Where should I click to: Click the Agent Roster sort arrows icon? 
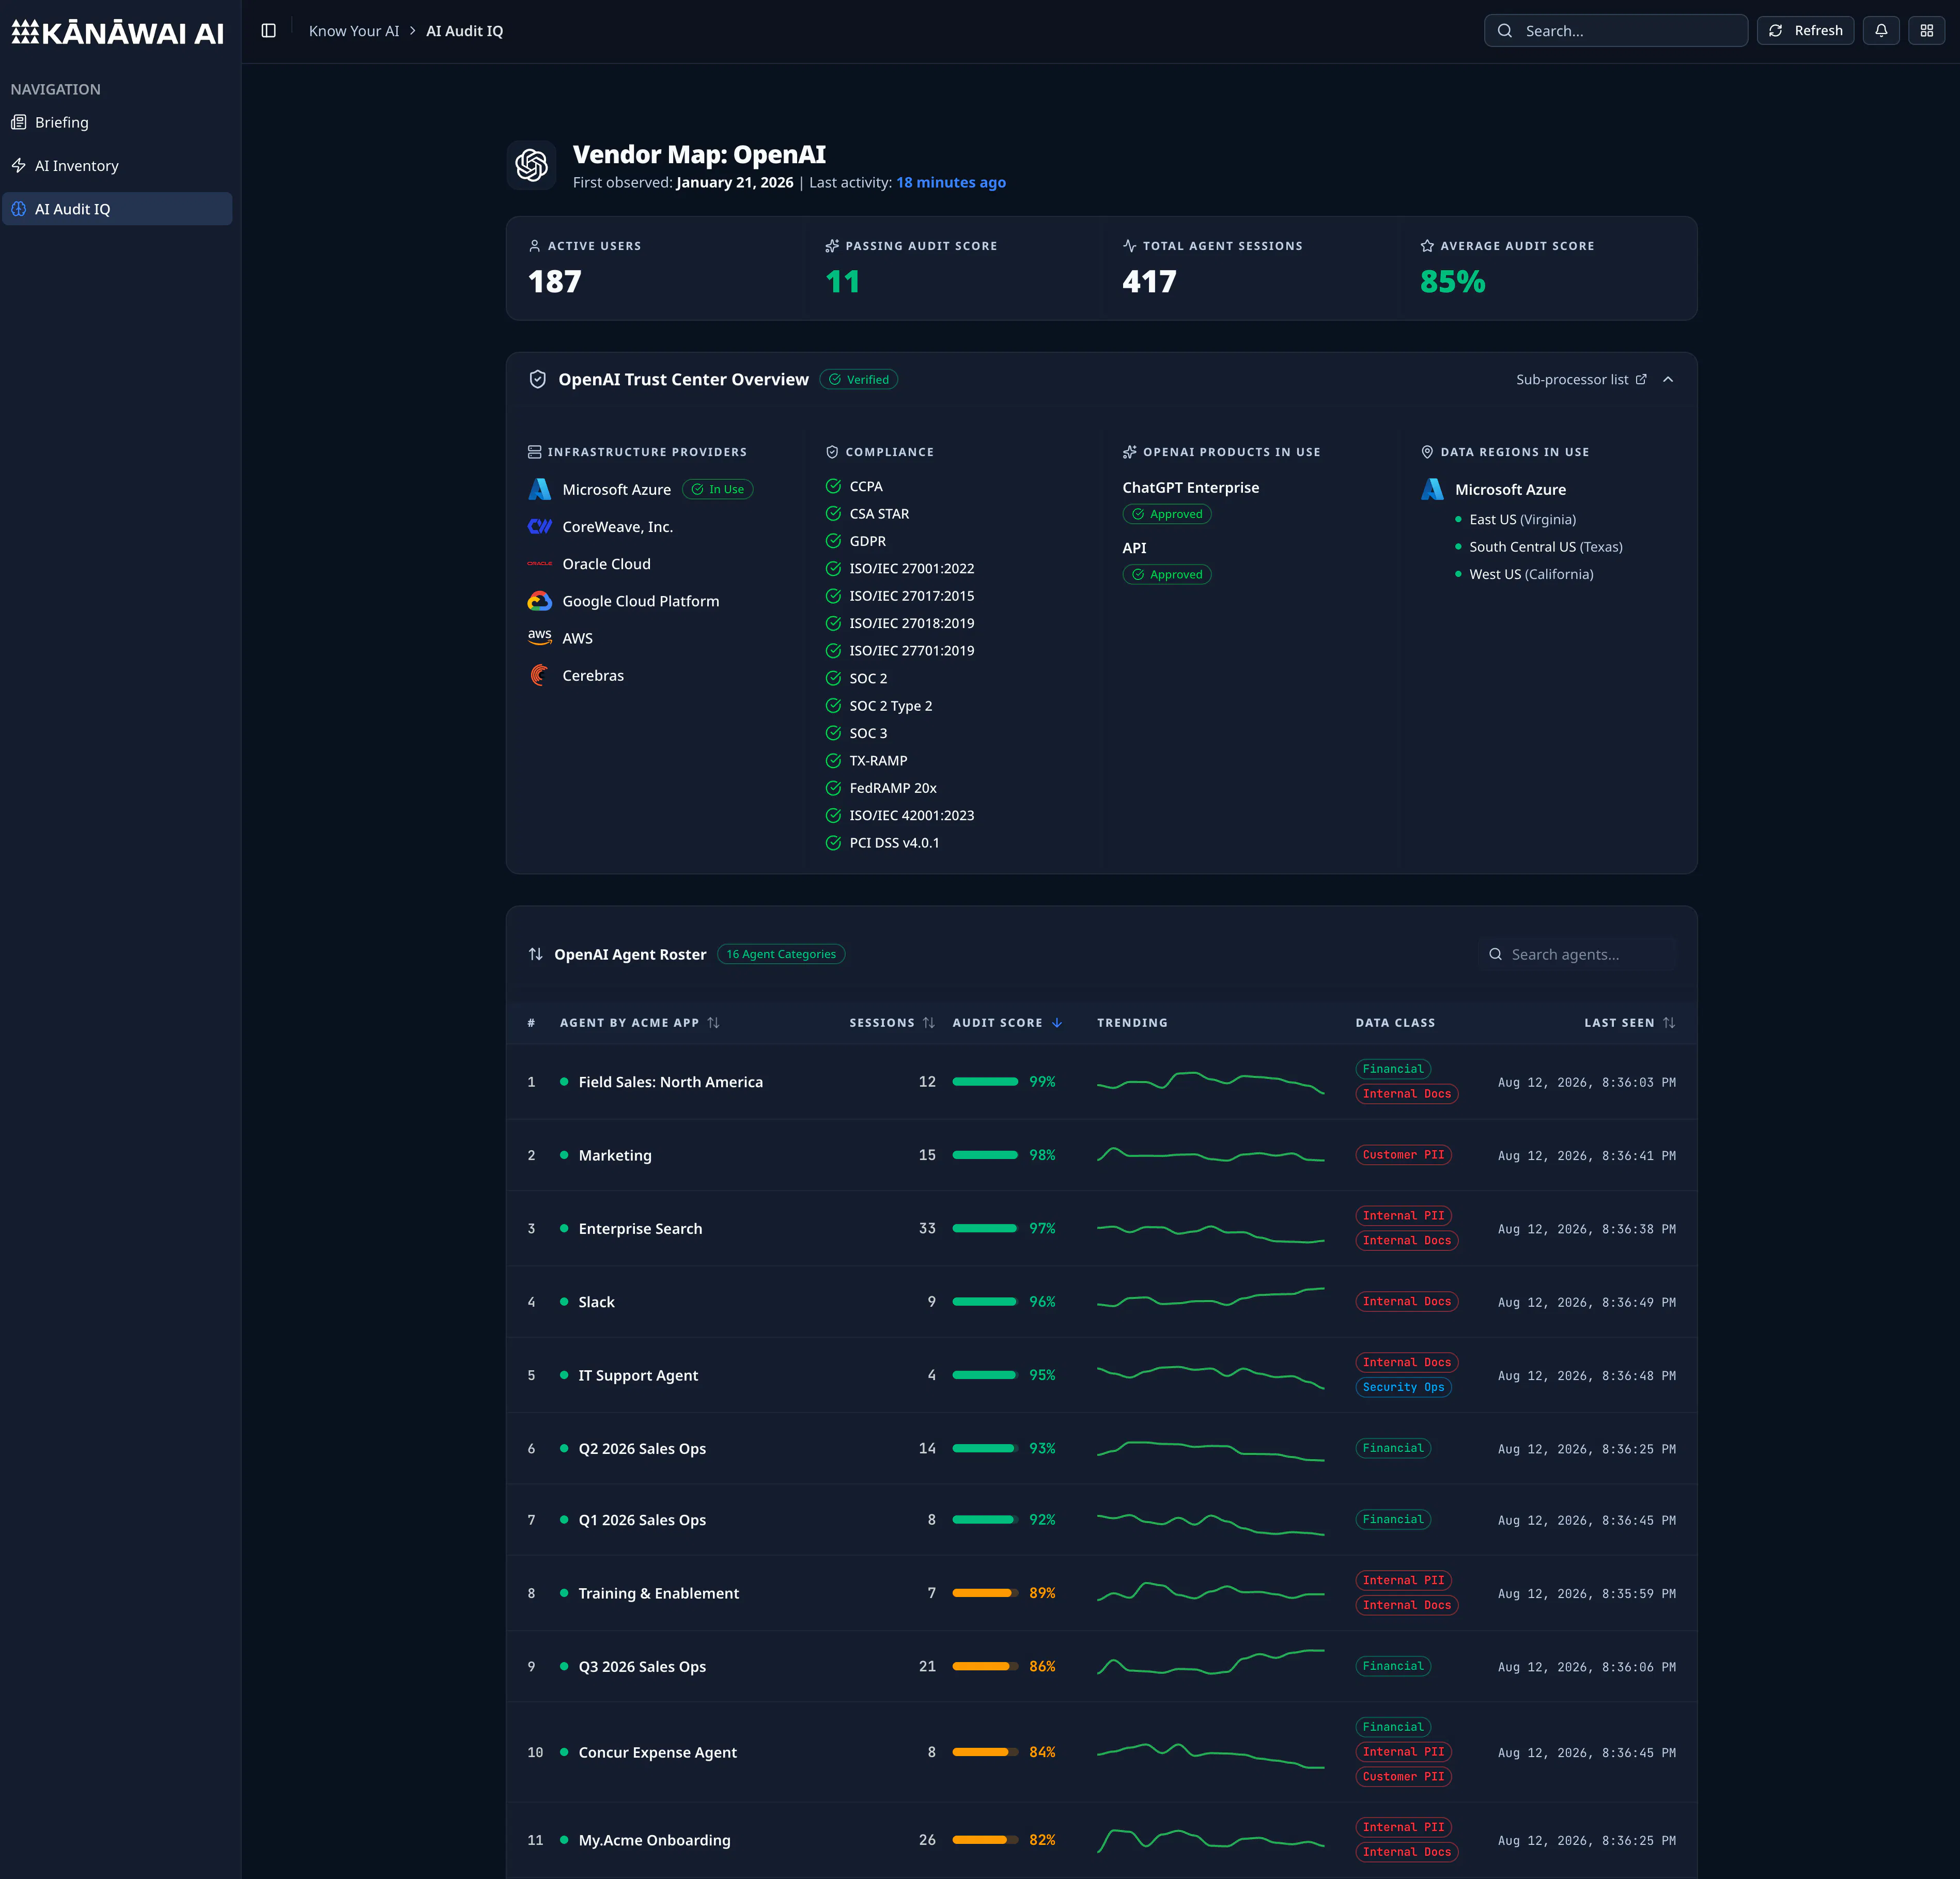point(535,954)
